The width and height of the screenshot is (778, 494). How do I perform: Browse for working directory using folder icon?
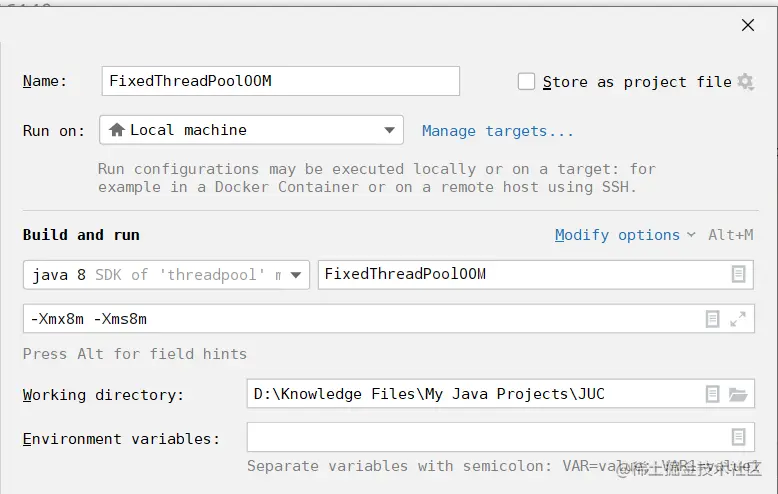coord(738,394)
